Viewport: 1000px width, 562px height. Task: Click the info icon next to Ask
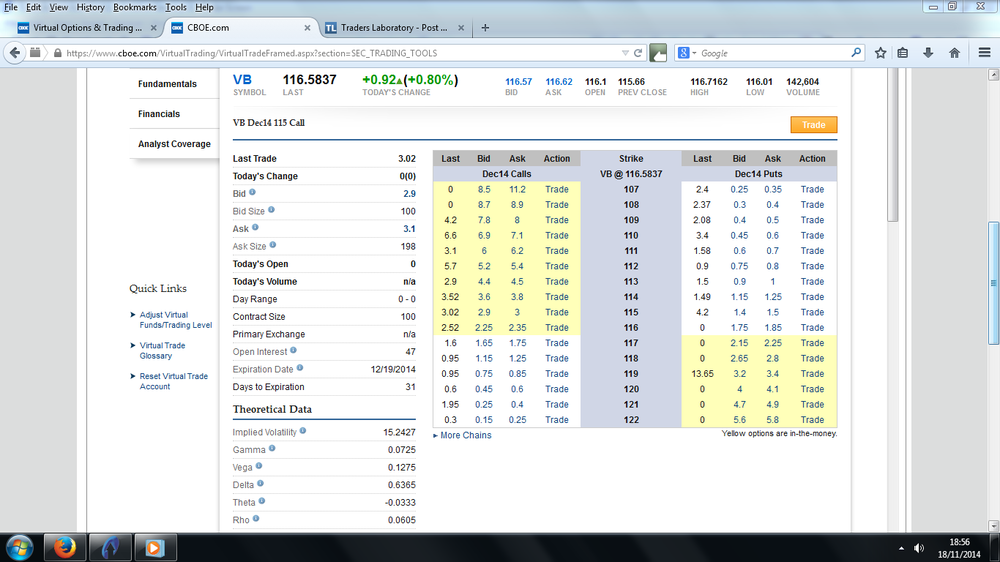255,227
